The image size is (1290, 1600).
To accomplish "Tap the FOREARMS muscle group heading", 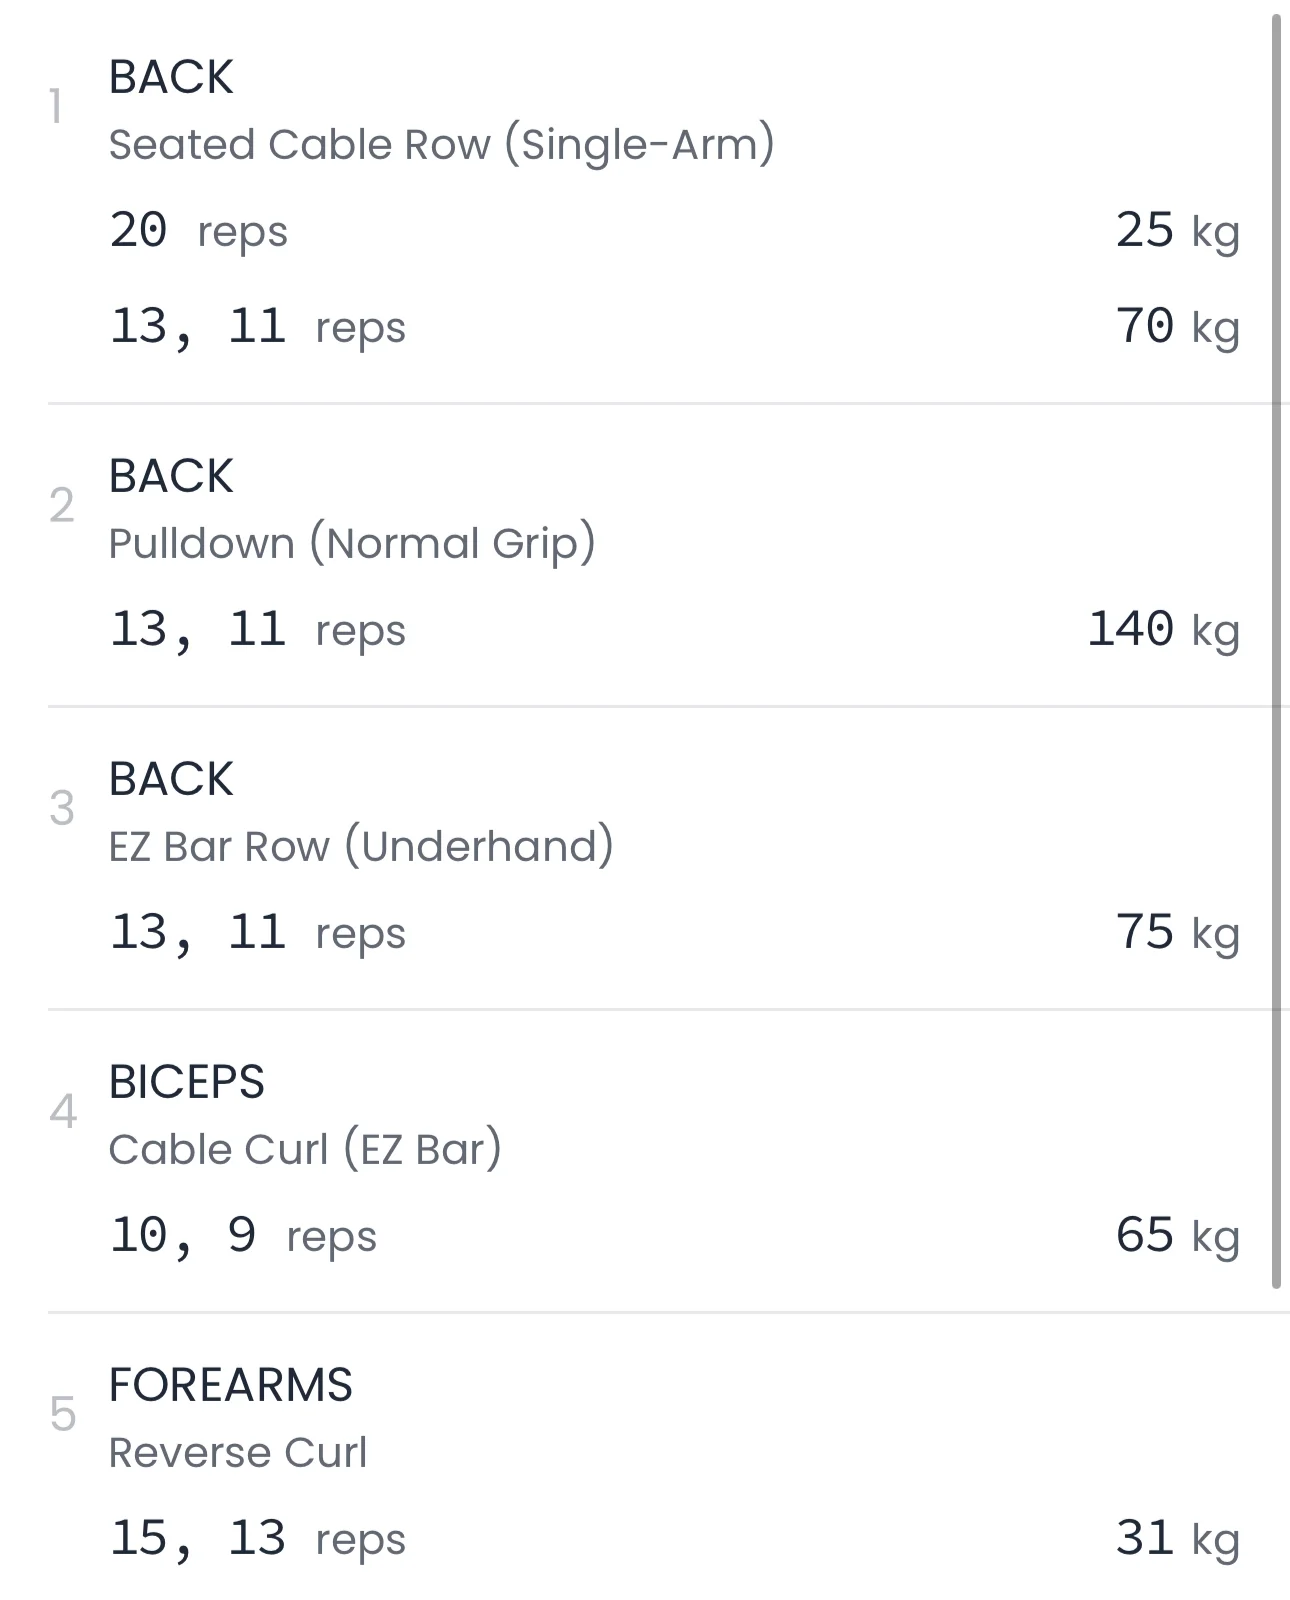I will pos(230,1385).
